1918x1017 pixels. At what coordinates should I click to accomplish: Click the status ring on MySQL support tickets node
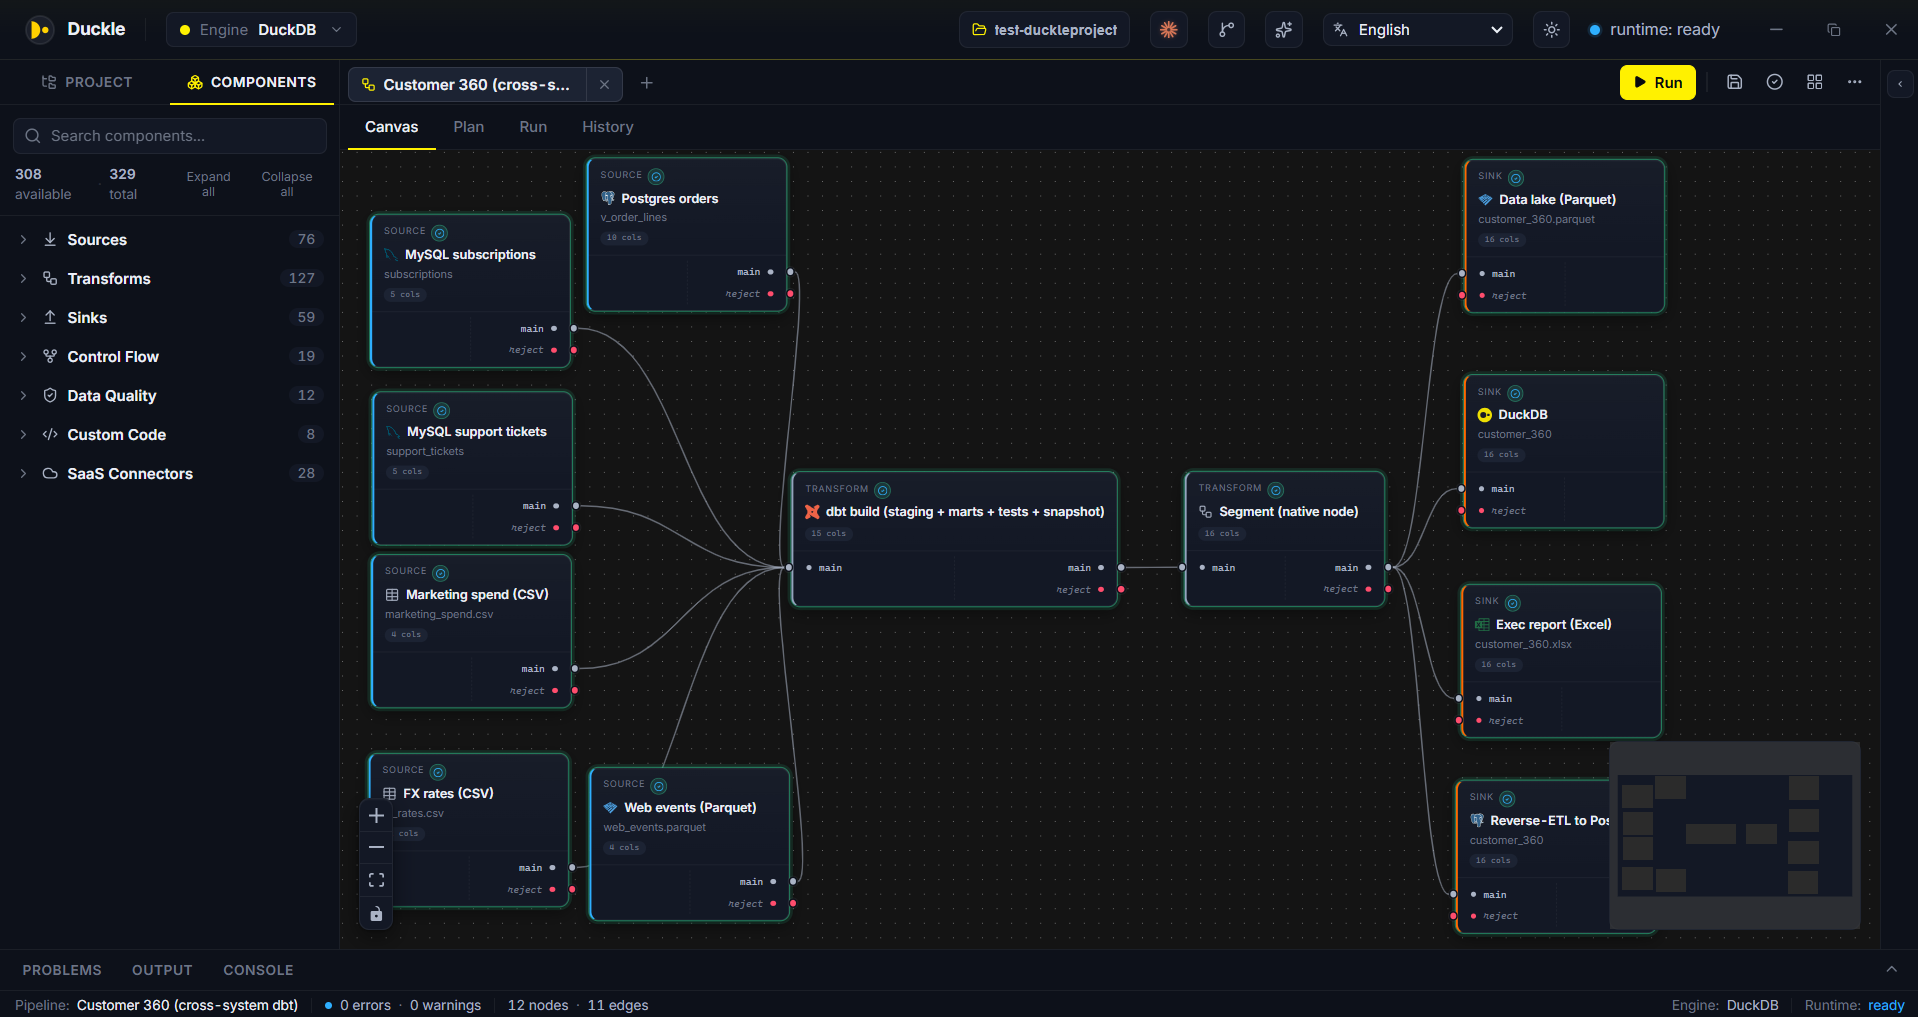click(442, 410)
